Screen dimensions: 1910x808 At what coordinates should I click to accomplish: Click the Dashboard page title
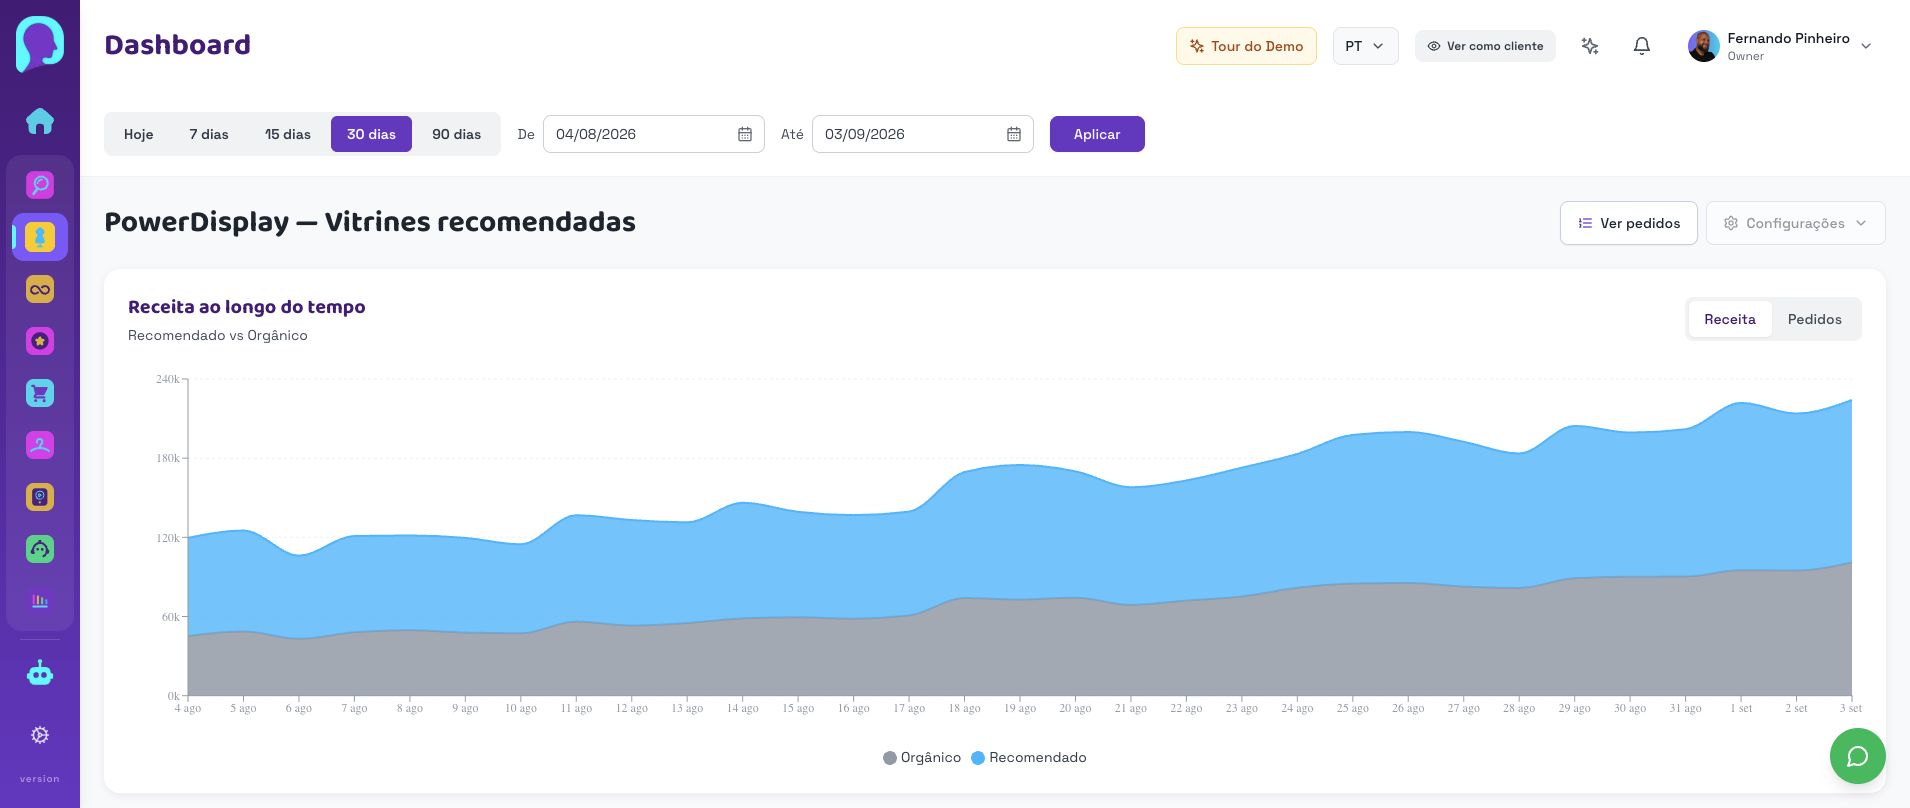(x=178, y=45)
